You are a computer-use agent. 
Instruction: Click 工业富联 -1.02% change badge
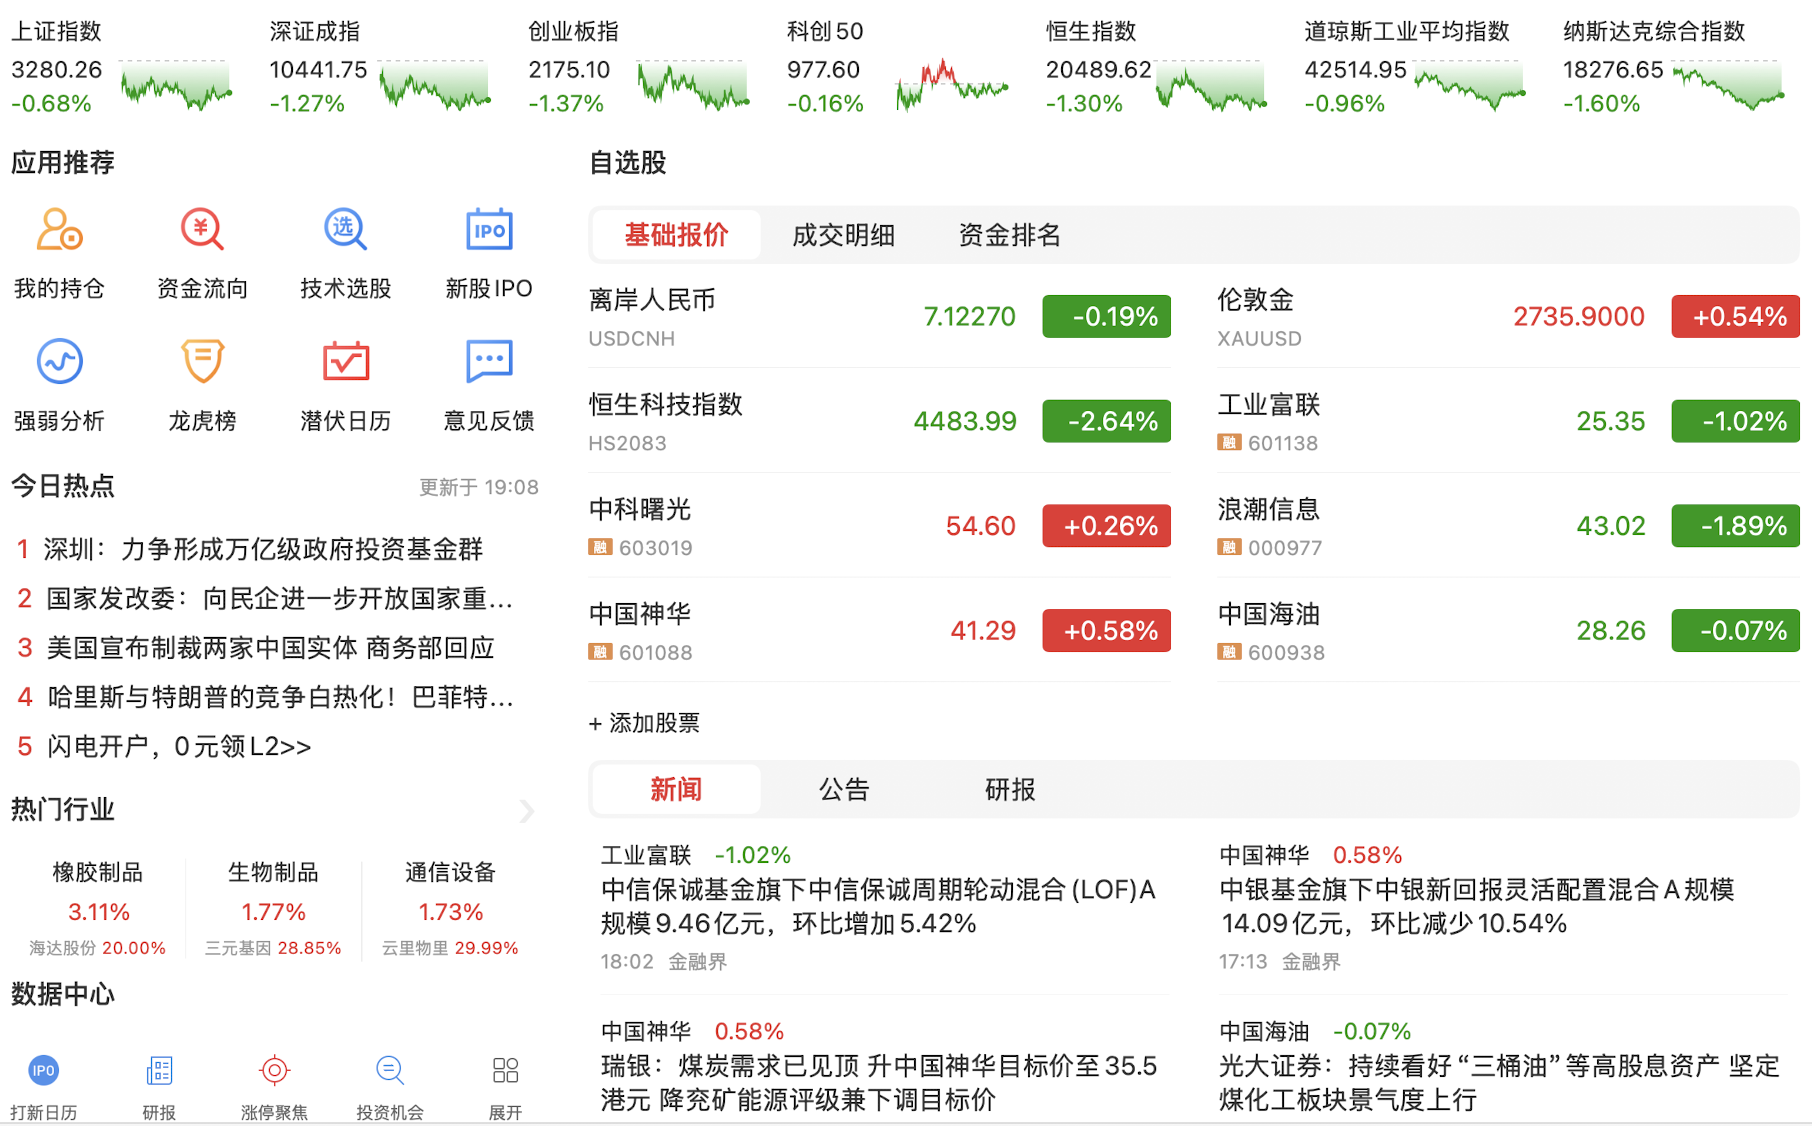pyautogui.click(x=1735, y=421)
